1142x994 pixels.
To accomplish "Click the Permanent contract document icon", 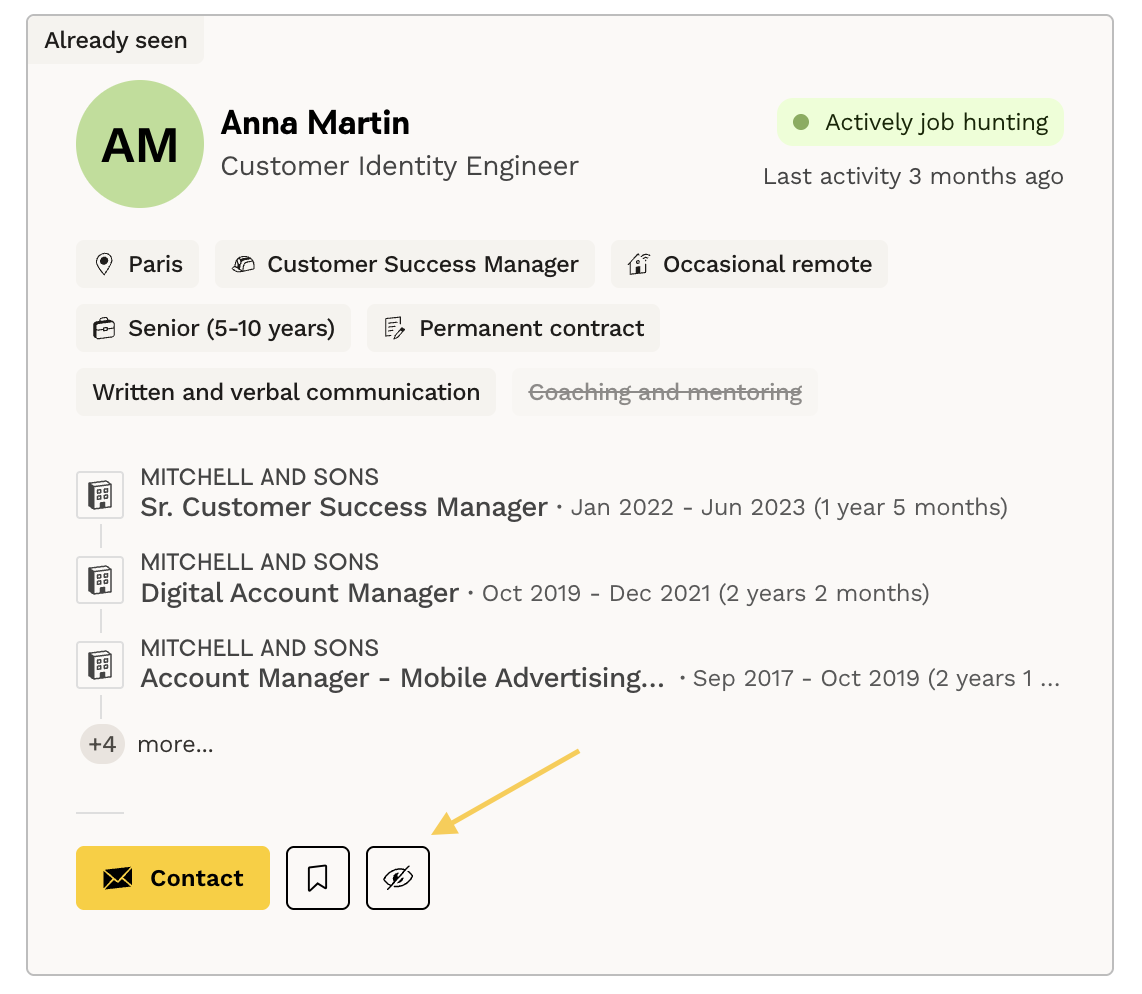I will click(395, 328).
